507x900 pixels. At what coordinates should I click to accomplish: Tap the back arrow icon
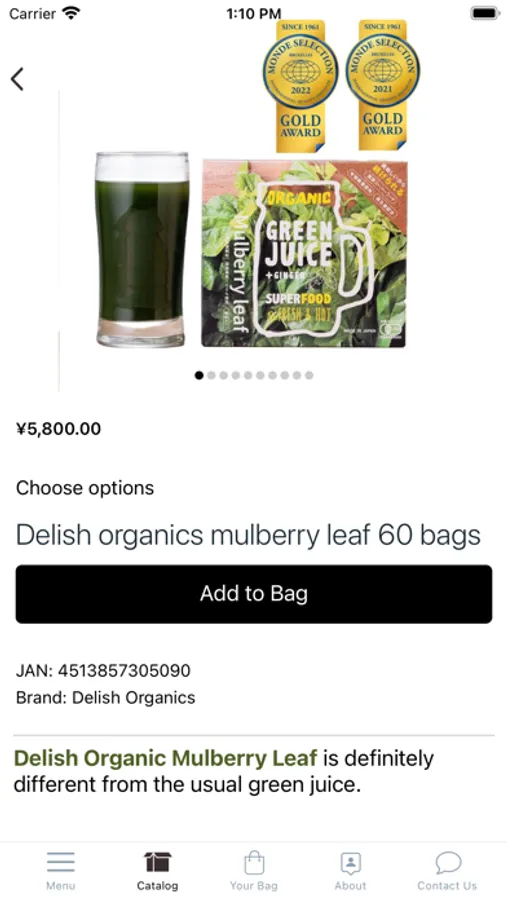17,79
